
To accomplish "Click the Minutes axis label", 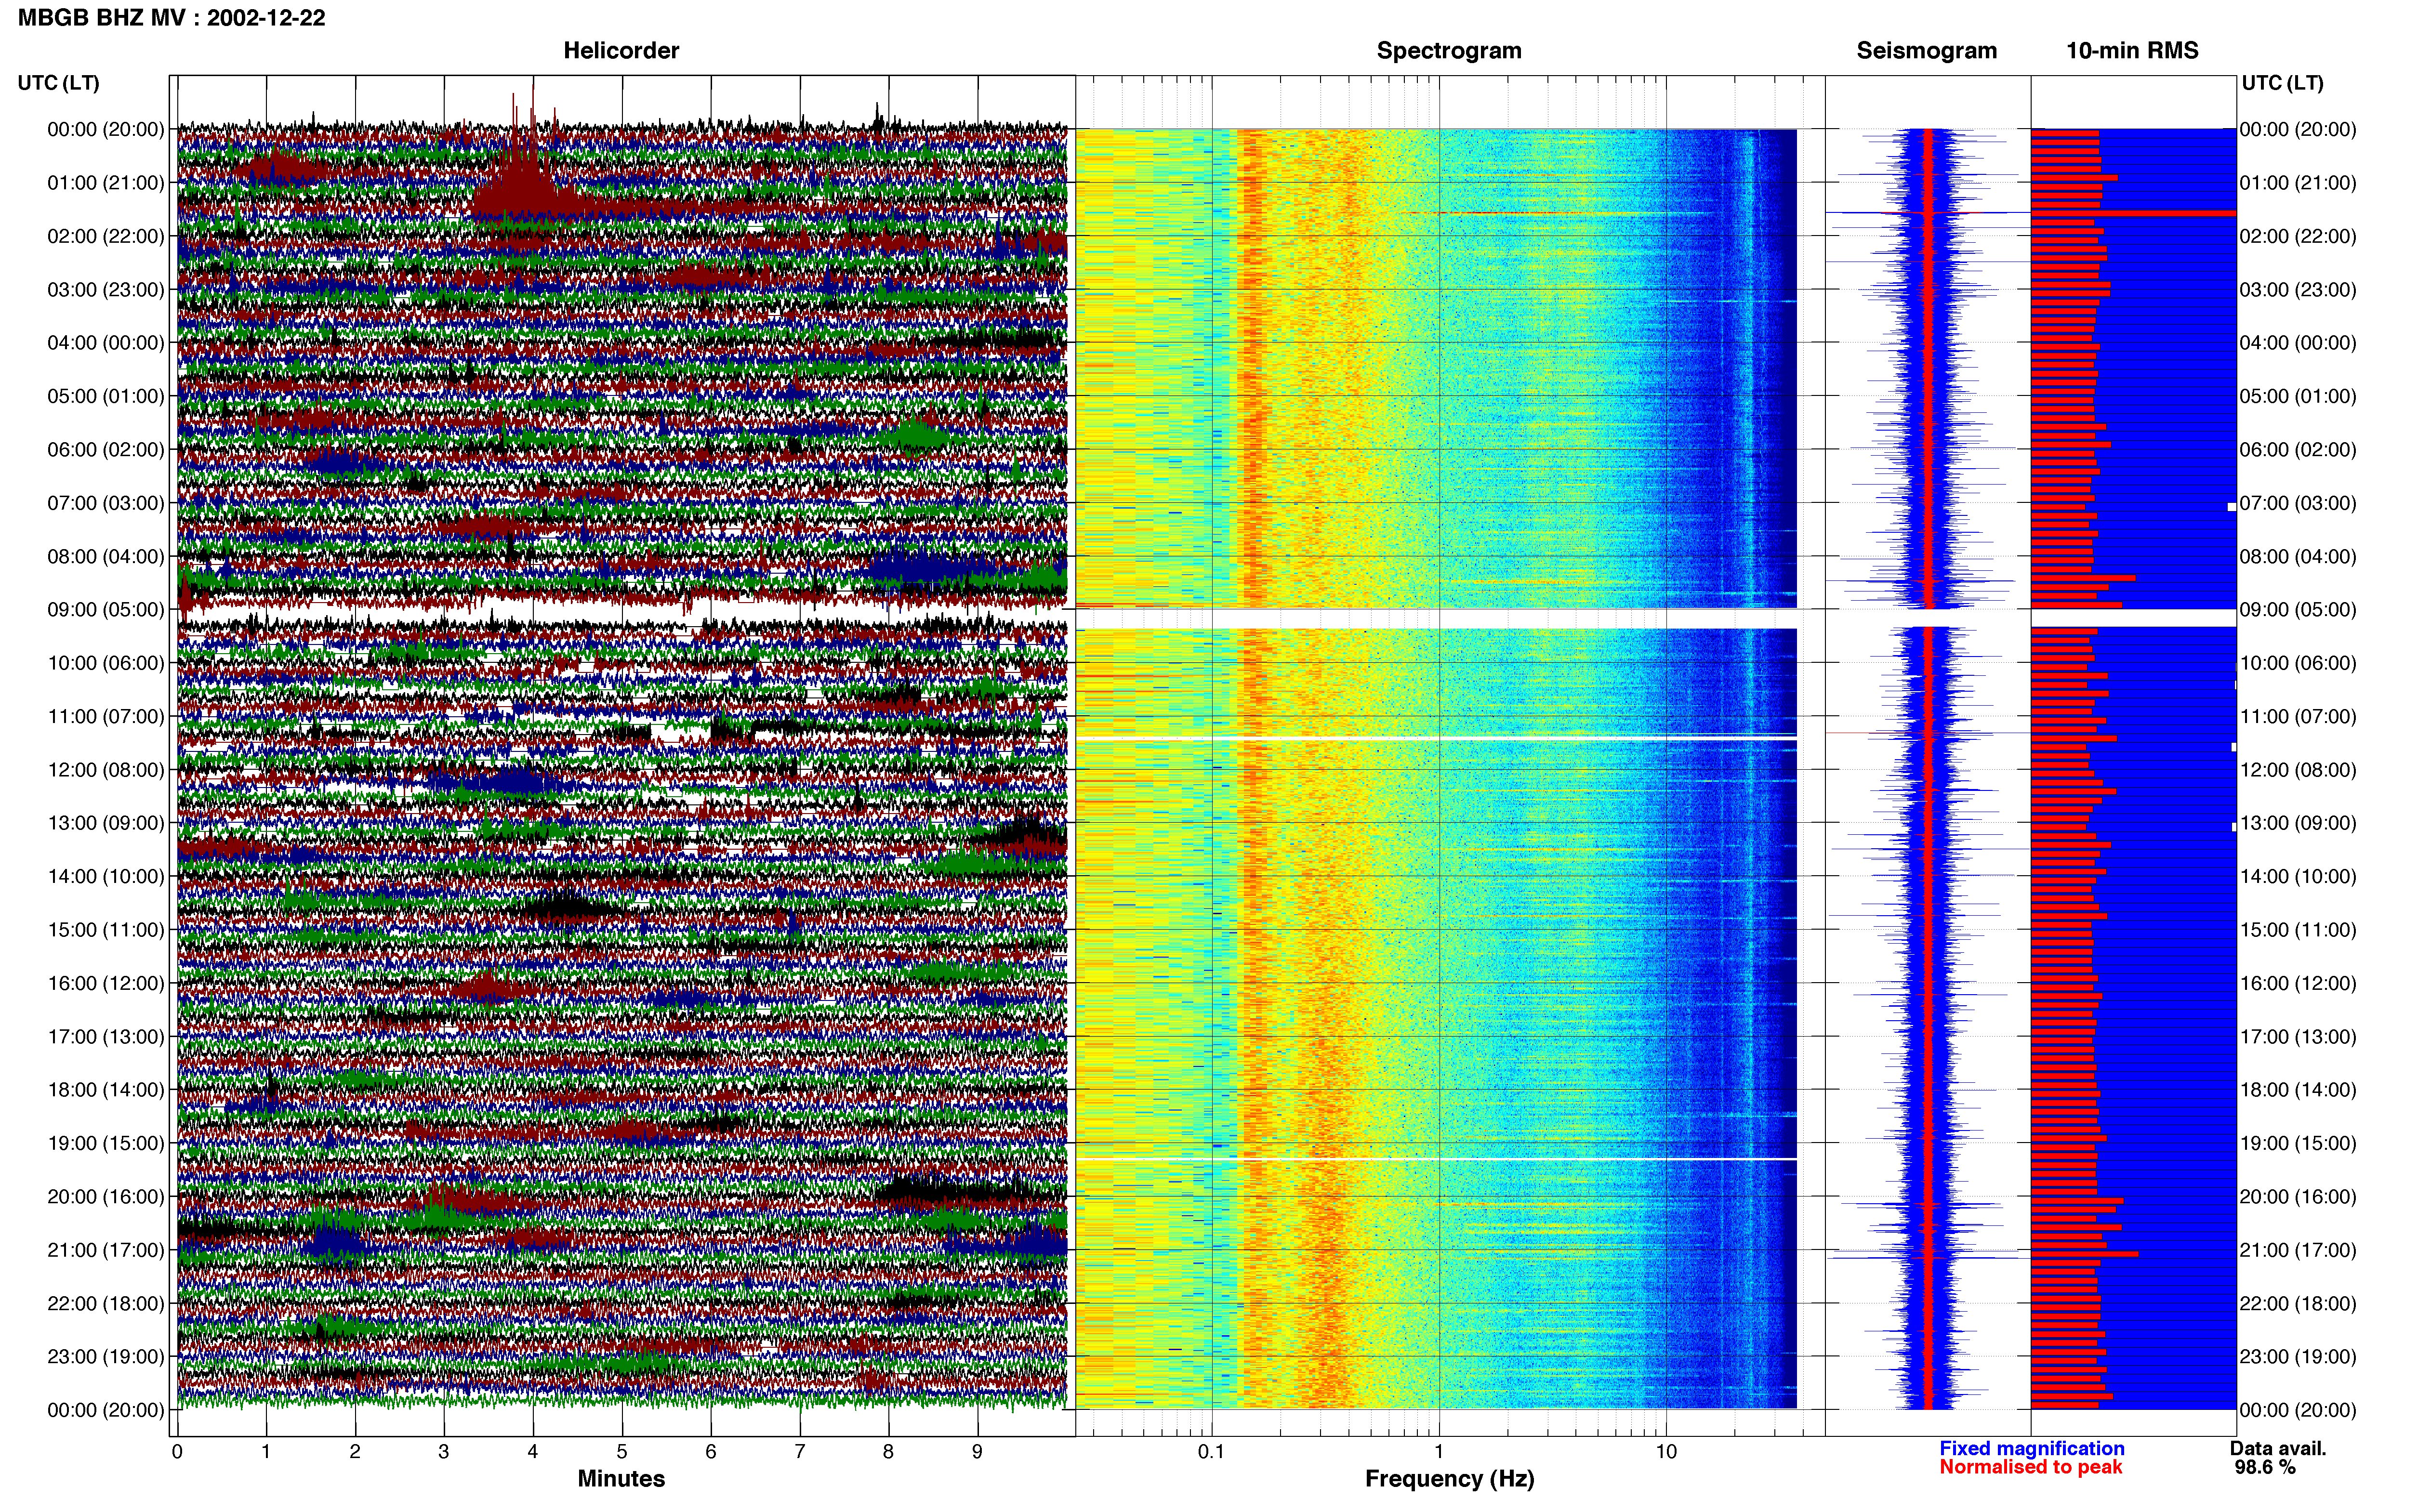I will (x=621, y=1478).
